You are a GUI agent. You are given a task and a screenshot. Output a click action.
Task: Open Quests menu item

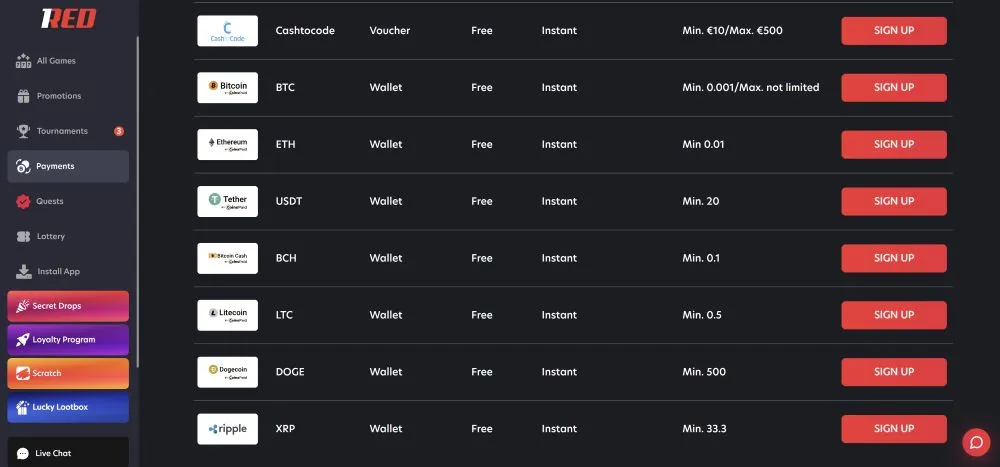(68, 202)
